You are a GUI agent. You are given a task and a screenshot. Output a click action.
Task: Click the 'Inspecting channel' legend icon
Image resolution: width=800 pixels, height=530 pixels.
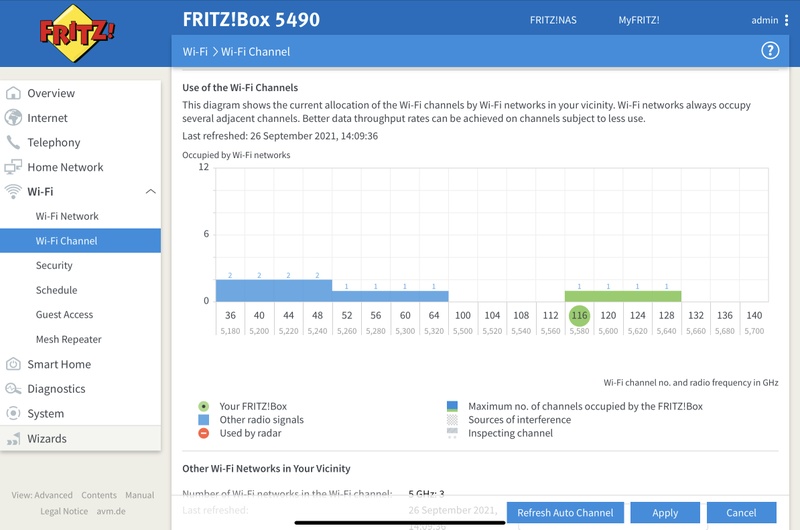click(x=452, y=433)
